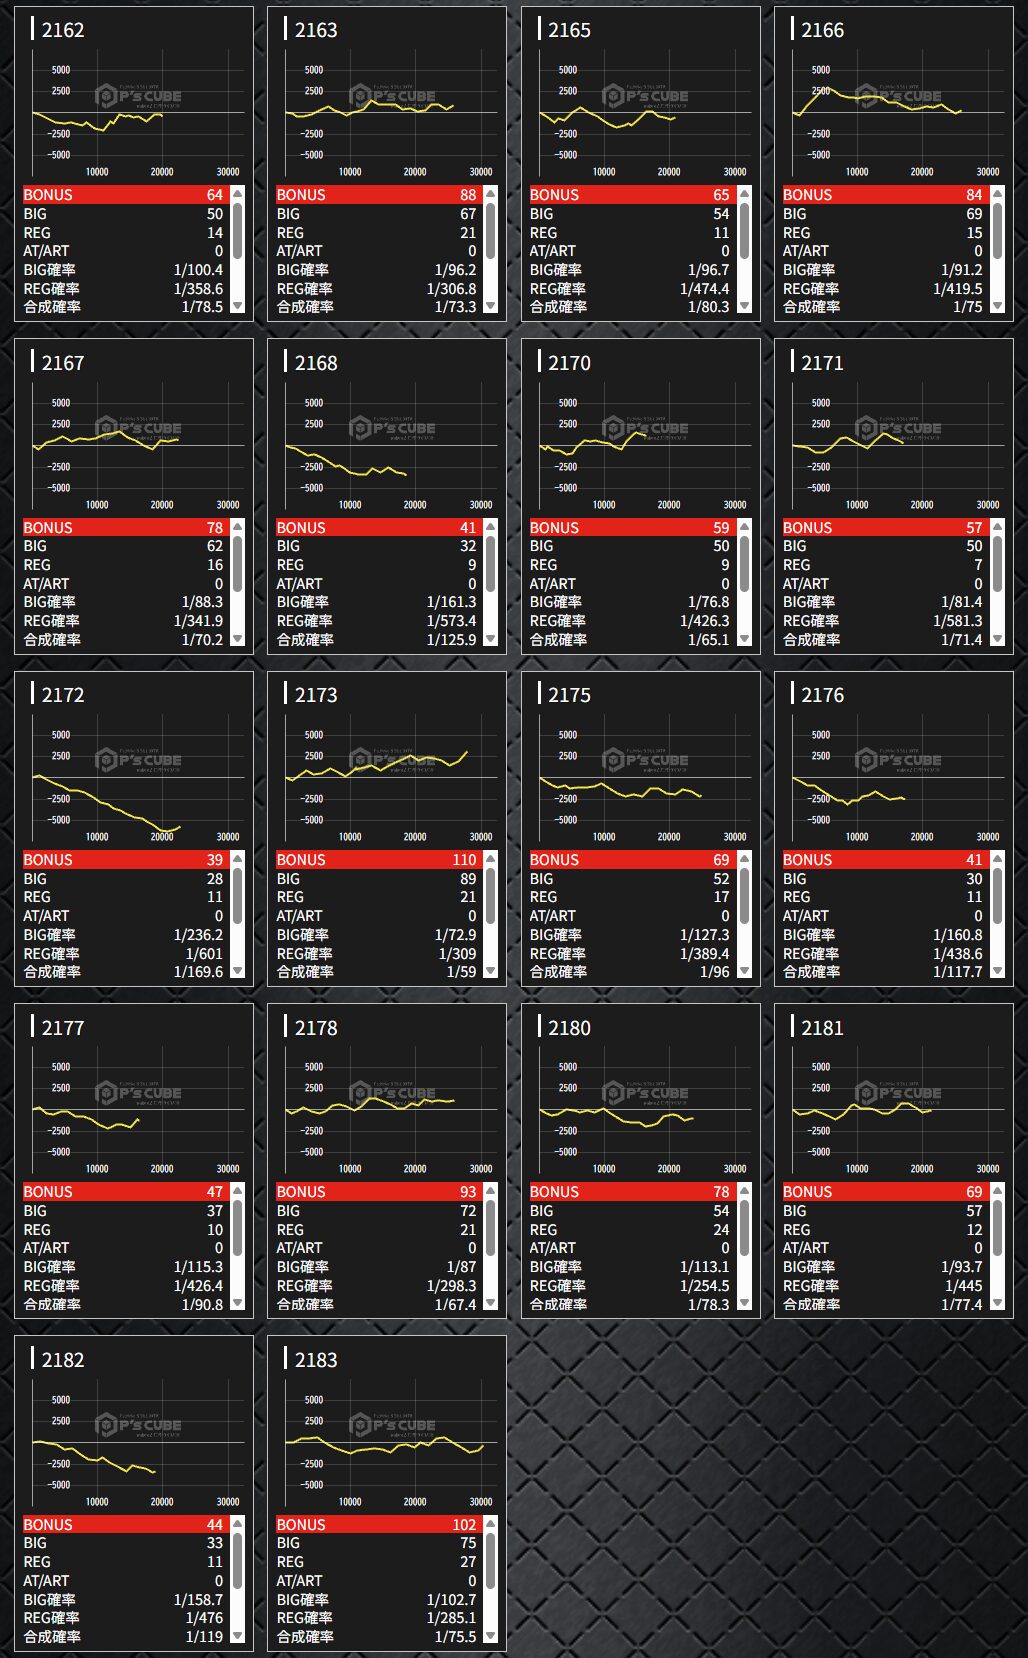Click the scrollbar thumb in machine 2175's stats list
This screenshot has width=1028, height=1658.
coord(744,896)
